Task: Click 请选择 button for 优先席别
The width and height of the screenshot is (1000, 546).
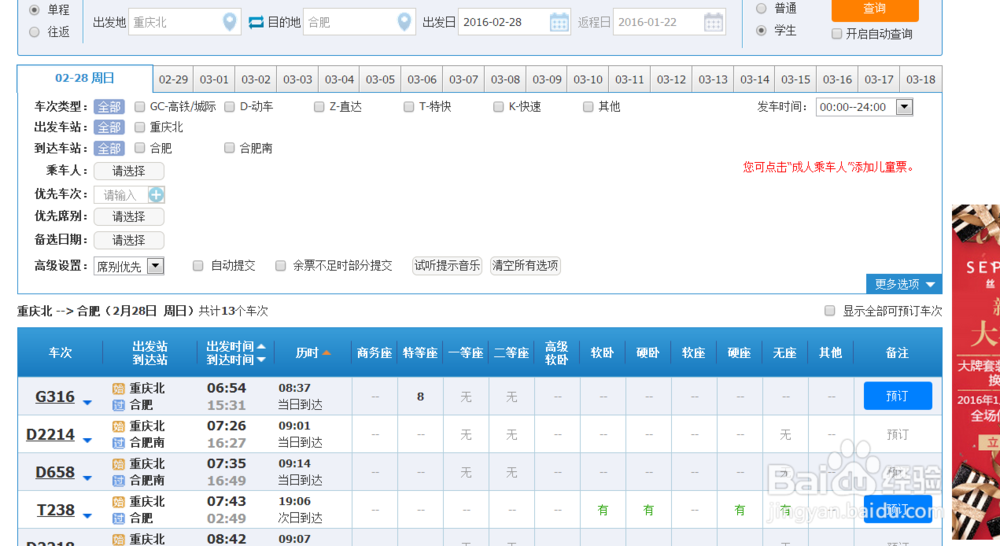Action: pos(129,217)
